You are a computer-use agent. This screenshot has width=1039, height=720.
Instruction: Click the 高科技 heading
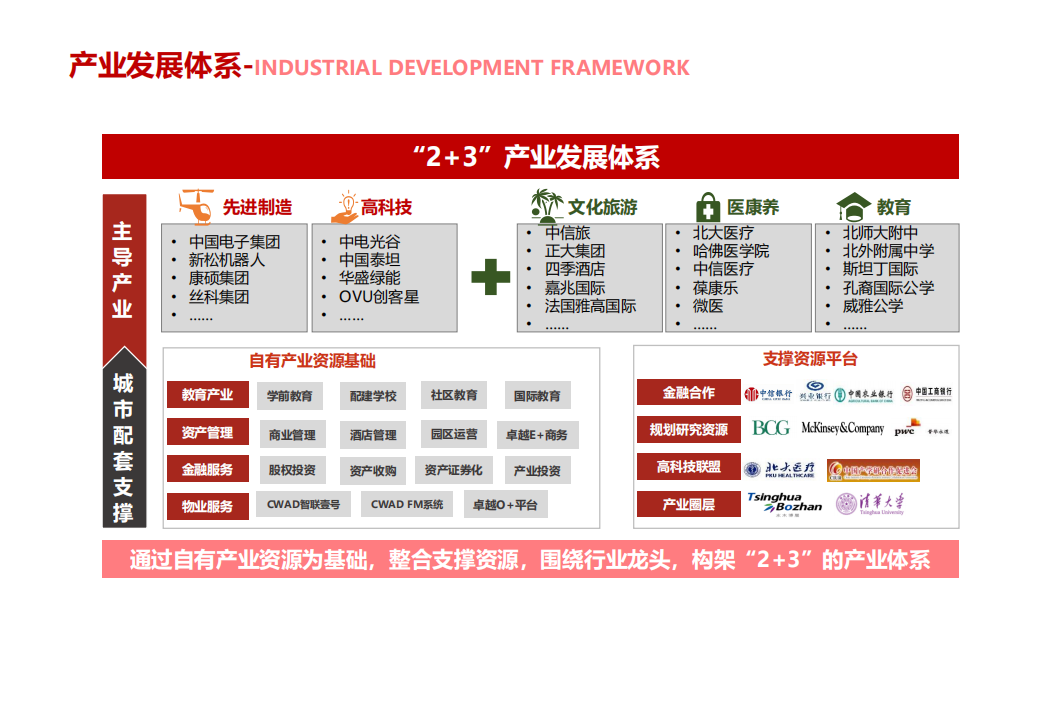tap(386, 207)
